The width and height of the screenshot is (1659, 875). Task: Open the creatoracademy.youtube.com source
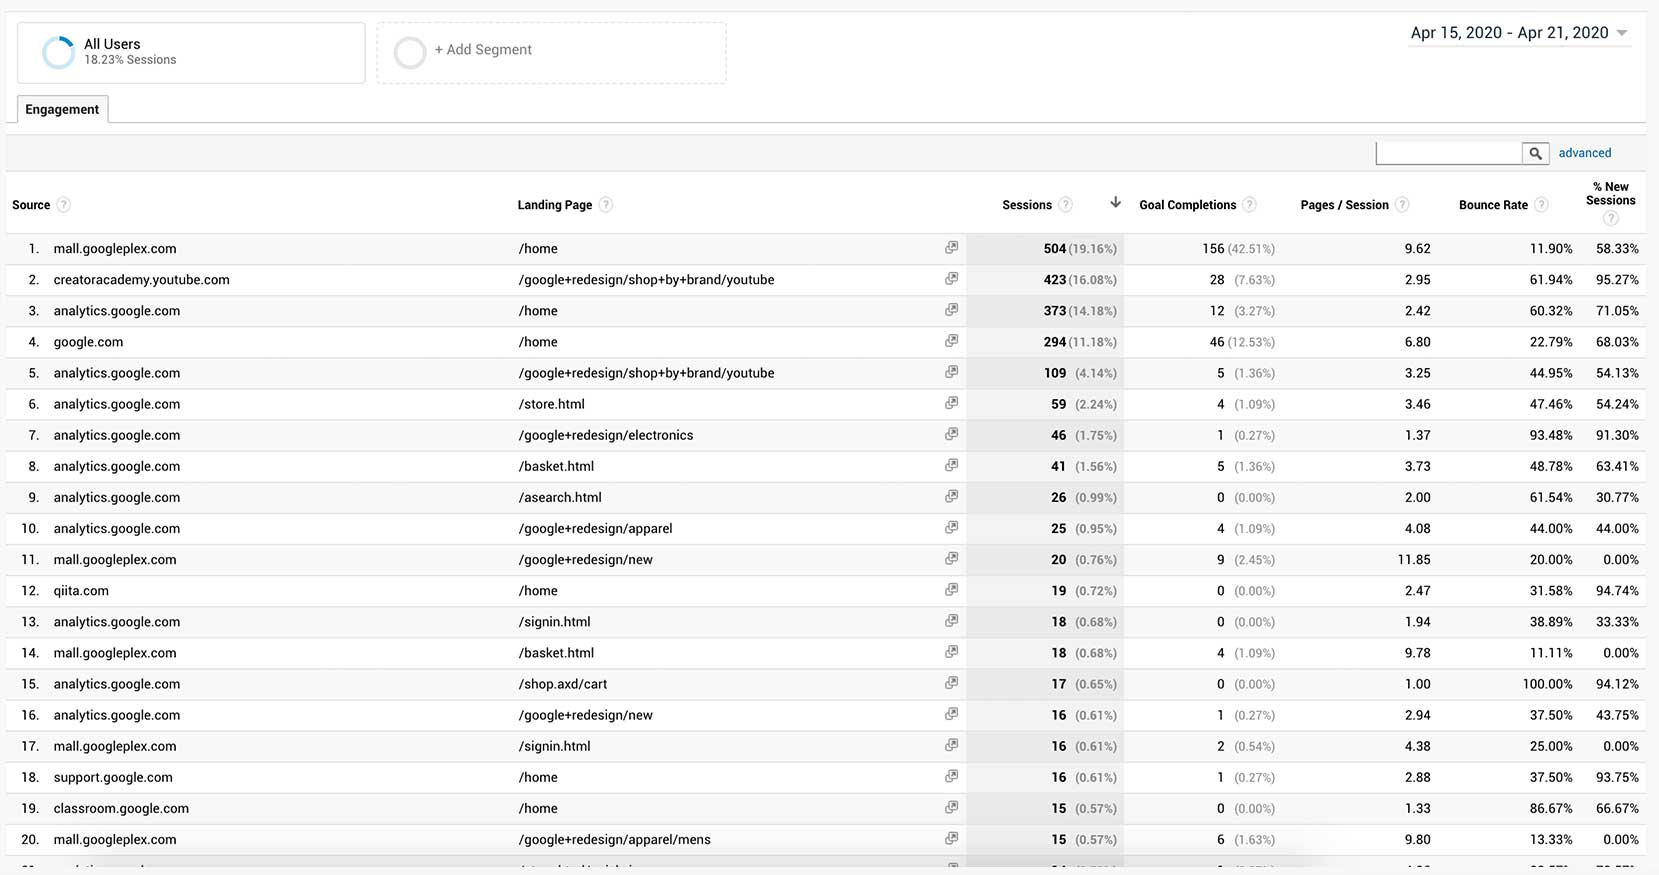[142, 280]
